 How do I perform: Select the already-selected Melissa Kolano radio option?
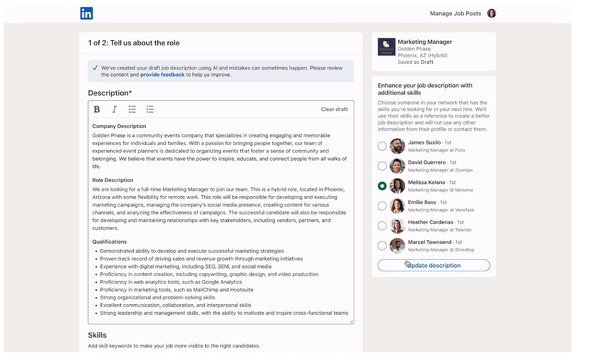pos(382,186)
